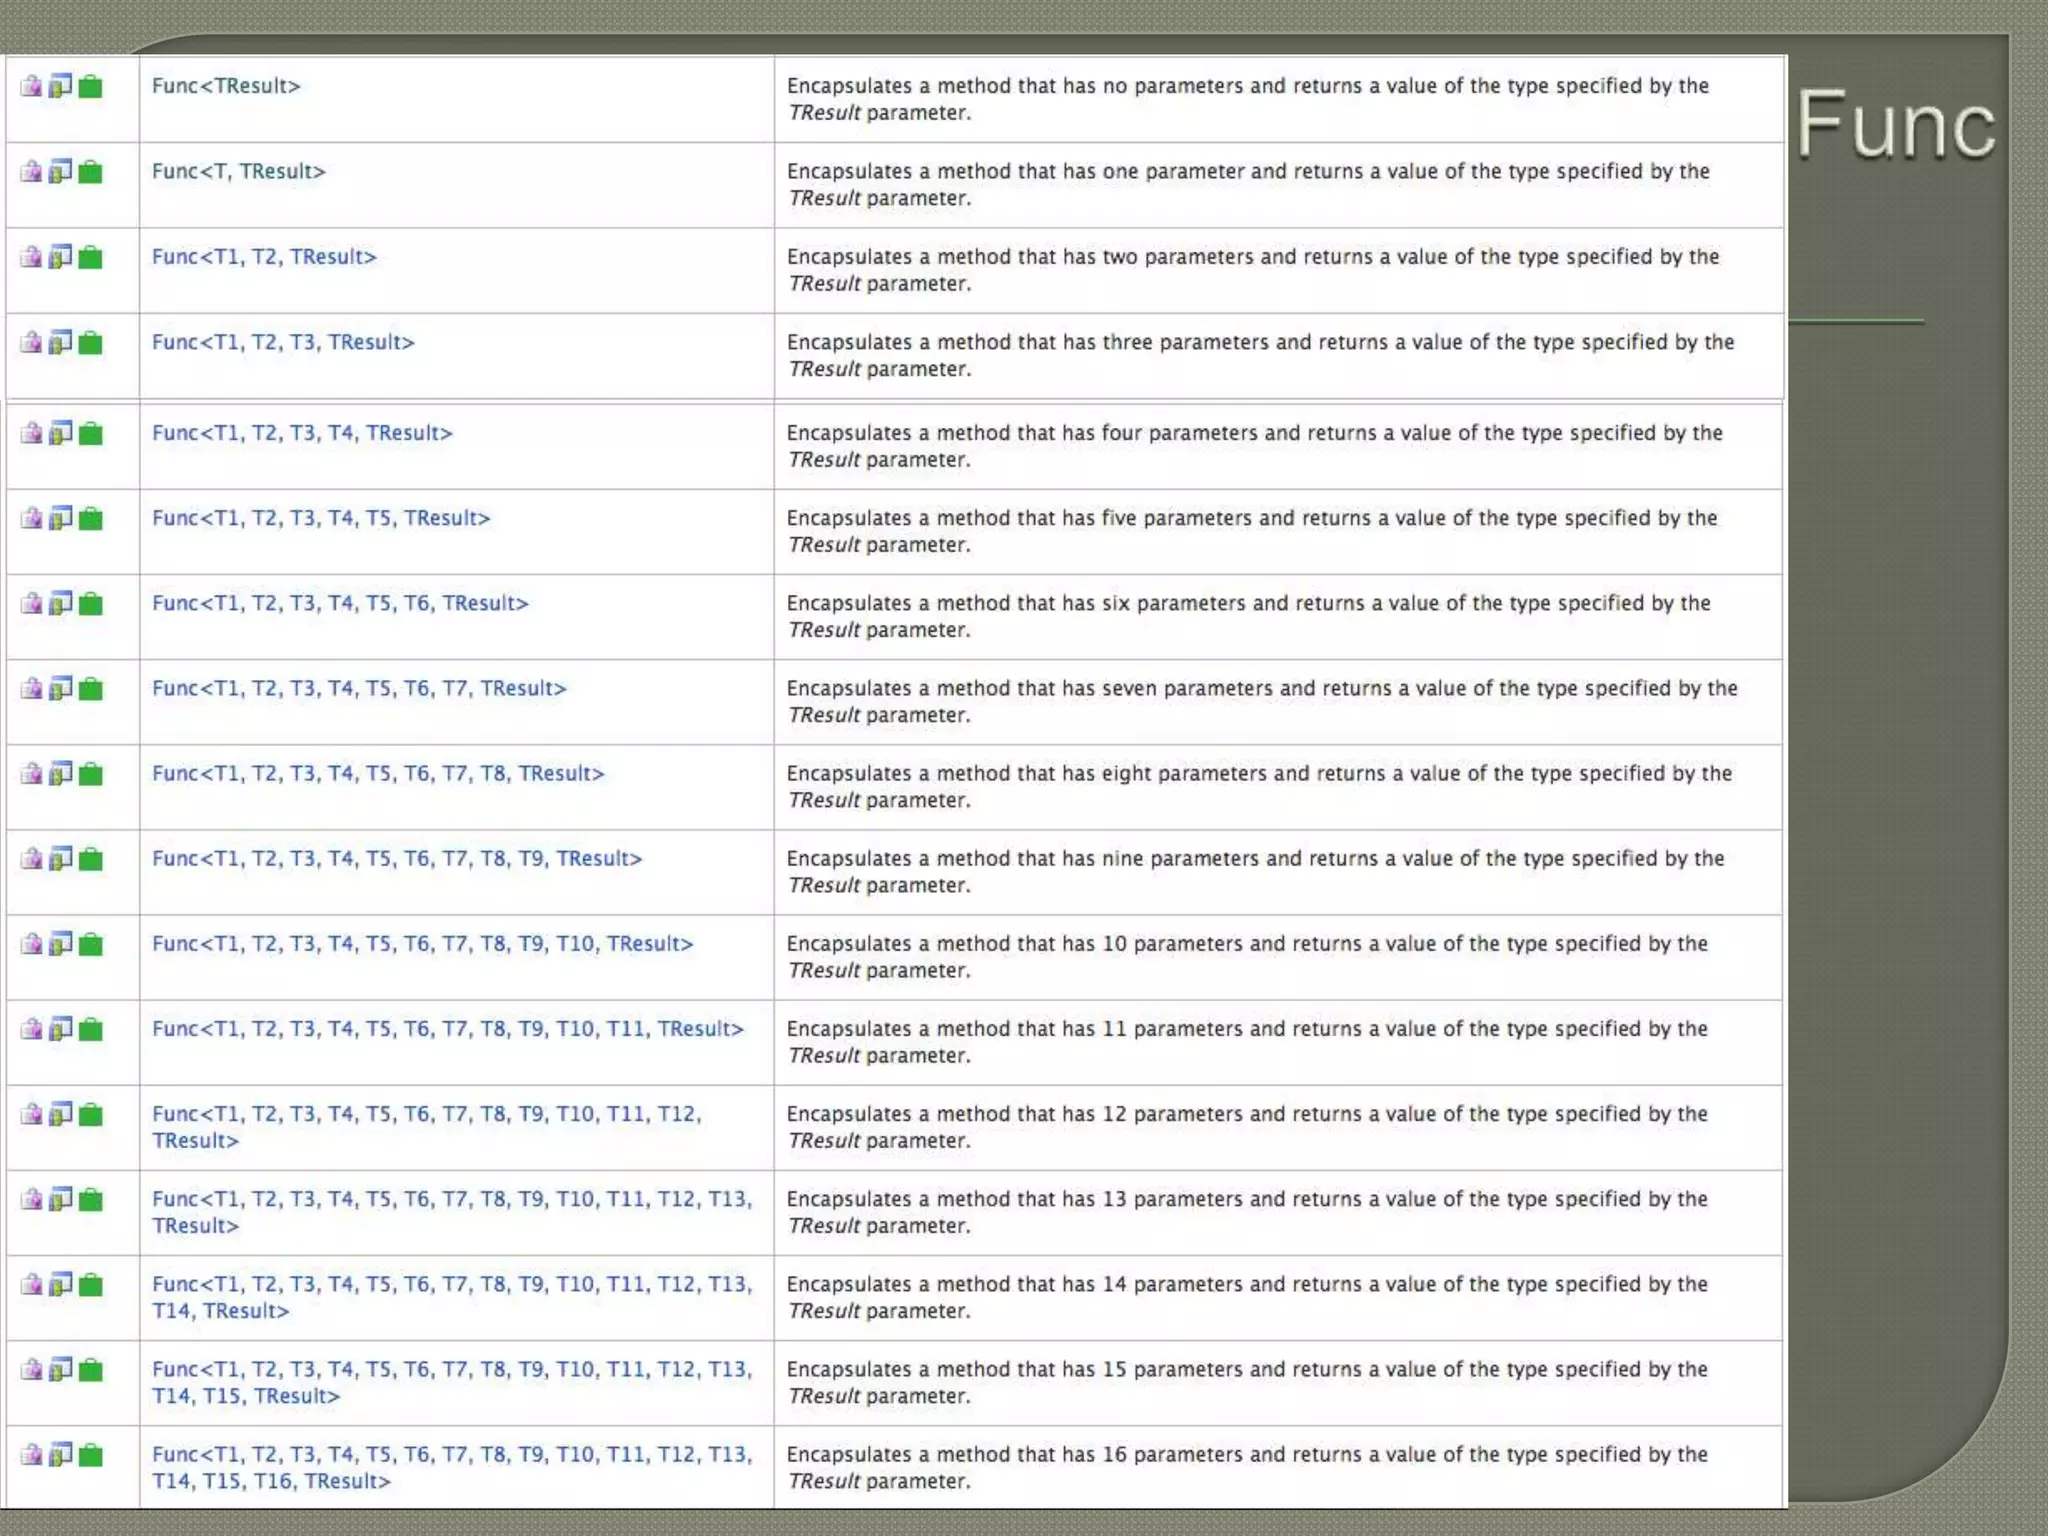The width and height of the screenshot is (2048, 1536).
Task: Click the green icon in the six-parameter Func row
Action: click(90, 603)
